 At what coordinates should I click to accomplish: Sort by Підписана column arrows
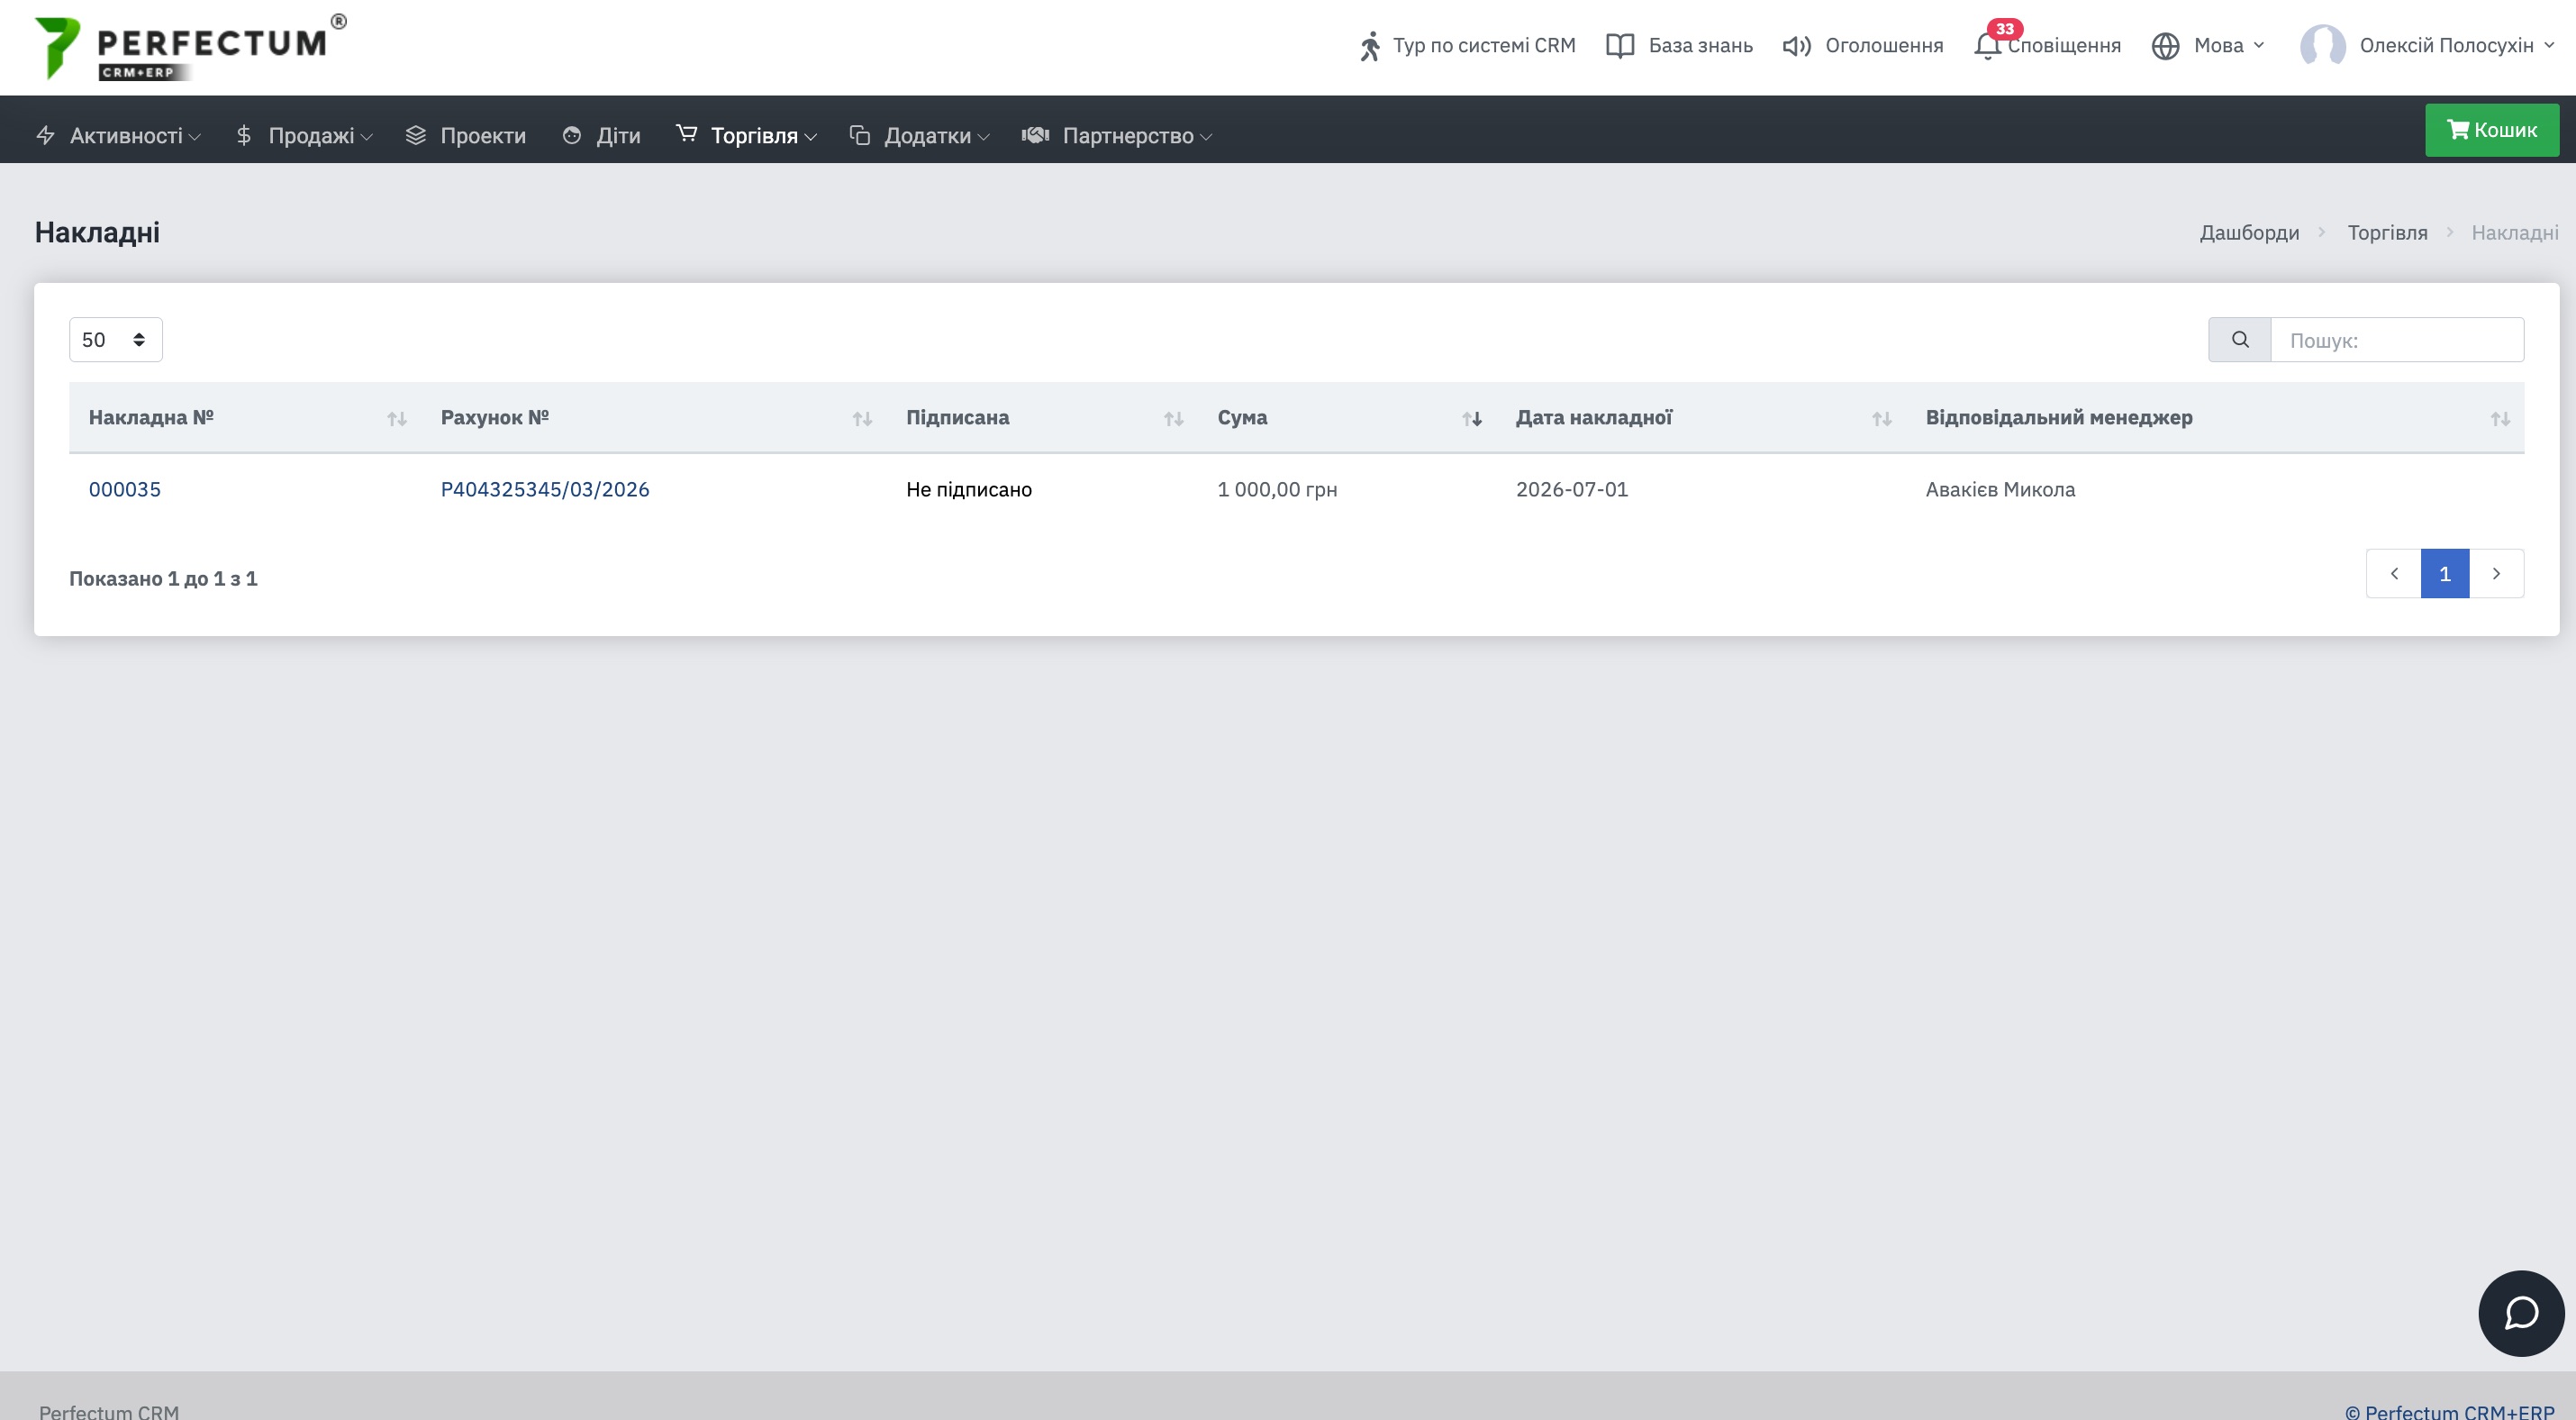coord(1174,419)
